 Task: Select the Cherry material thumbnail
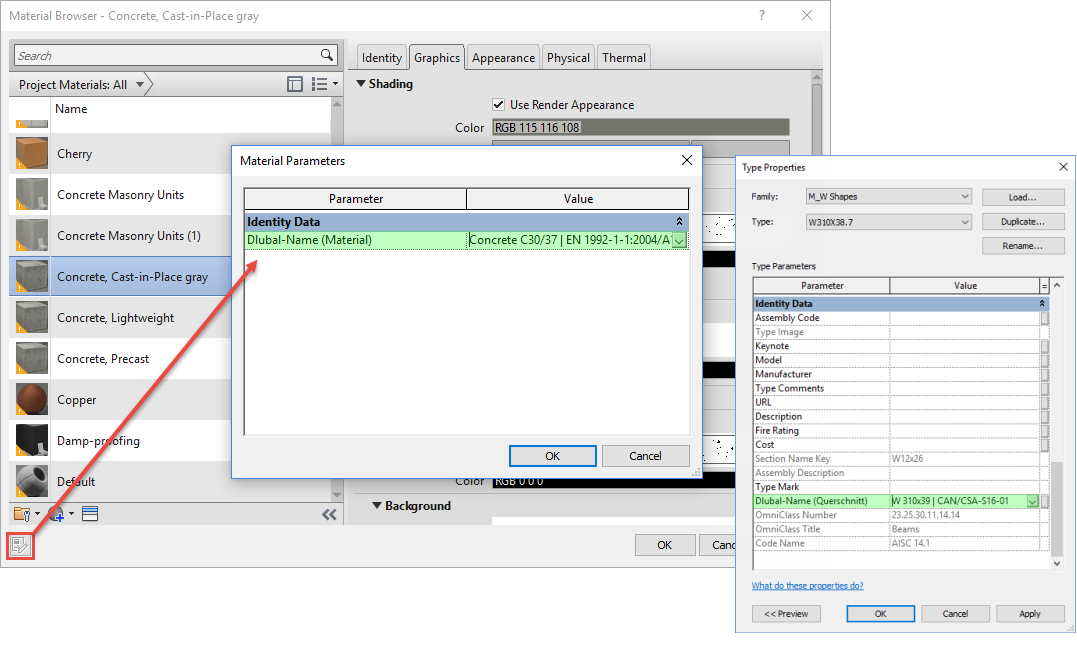tap(32, 153)
